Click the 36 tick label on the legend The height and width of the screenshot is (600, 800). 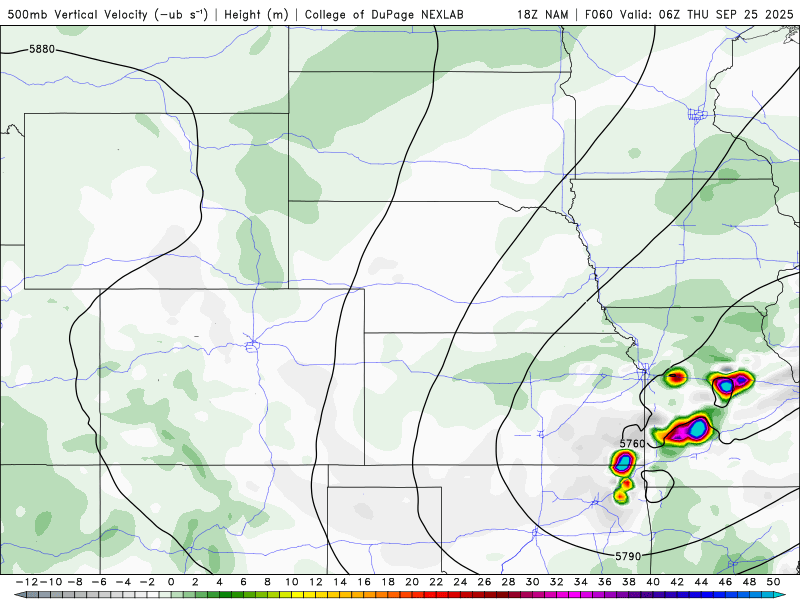coord(605,582)
